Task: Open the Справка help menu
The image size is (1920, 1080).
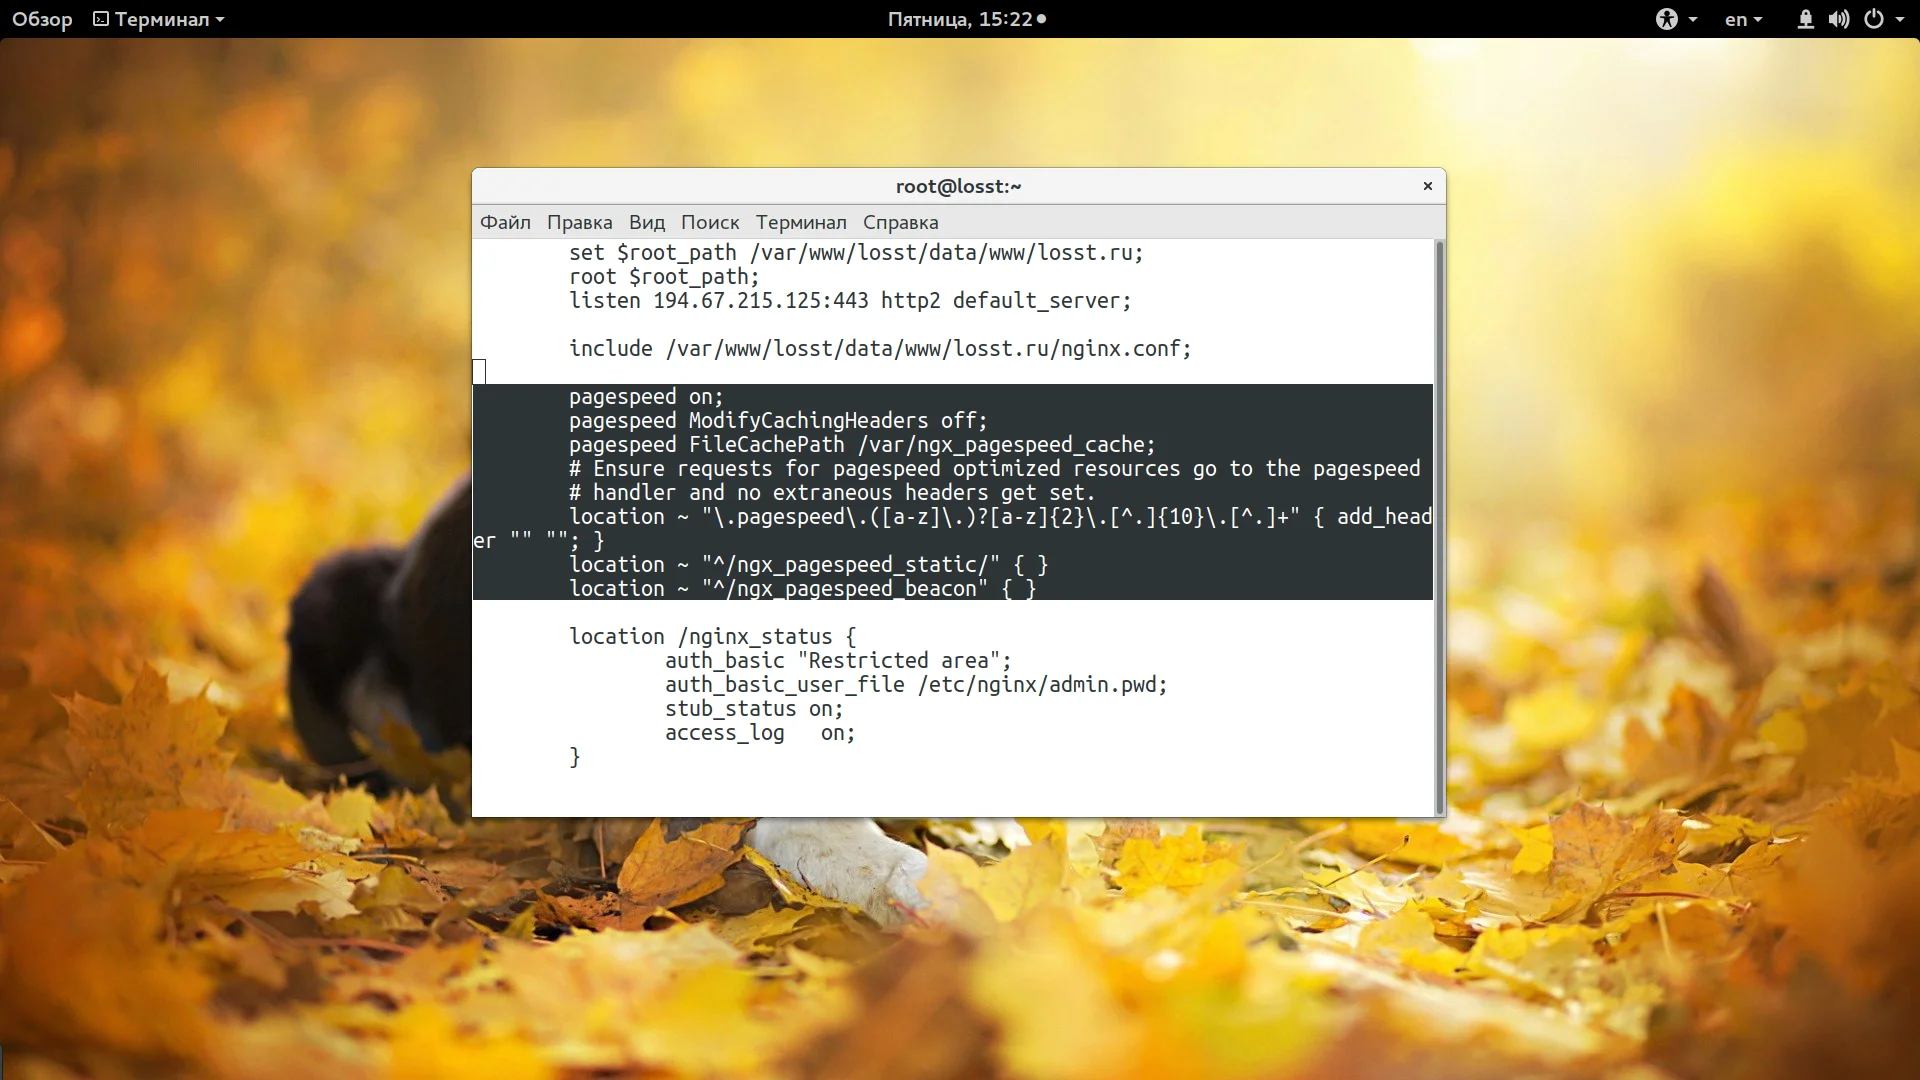Action: (x=900, y=222)
